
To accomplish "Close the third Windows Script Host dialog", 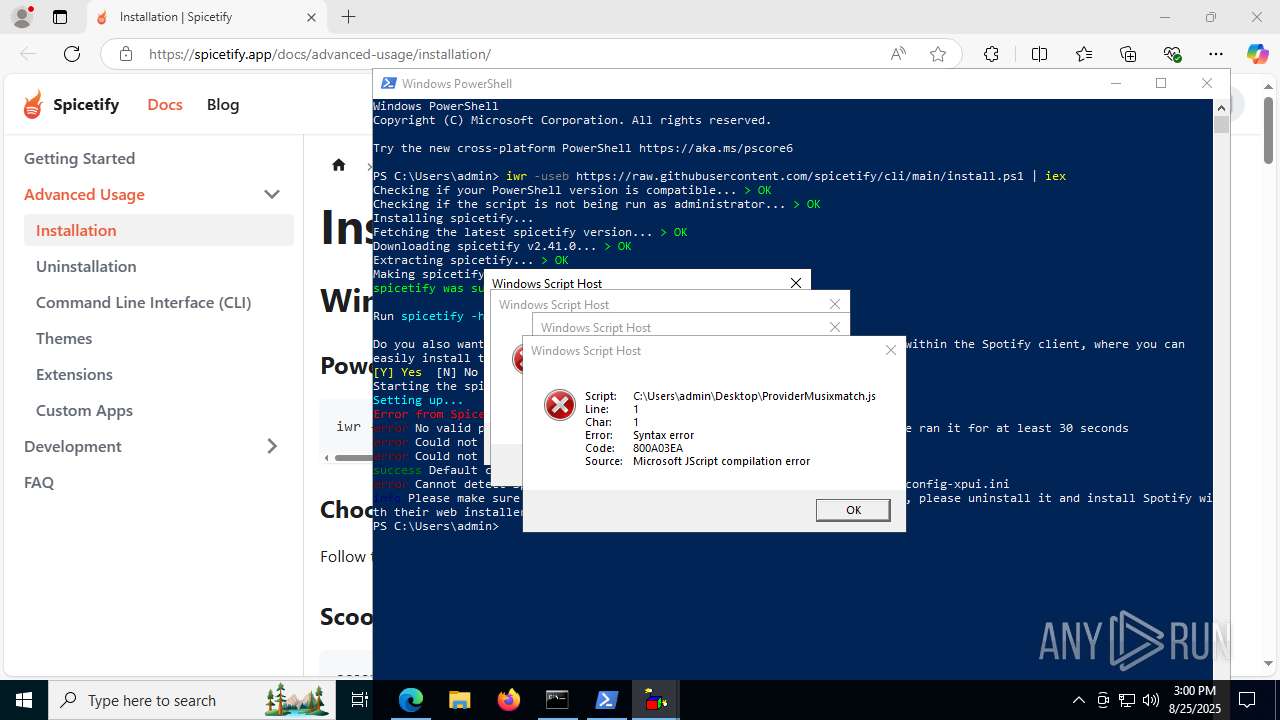I will [x=835, y=327].
